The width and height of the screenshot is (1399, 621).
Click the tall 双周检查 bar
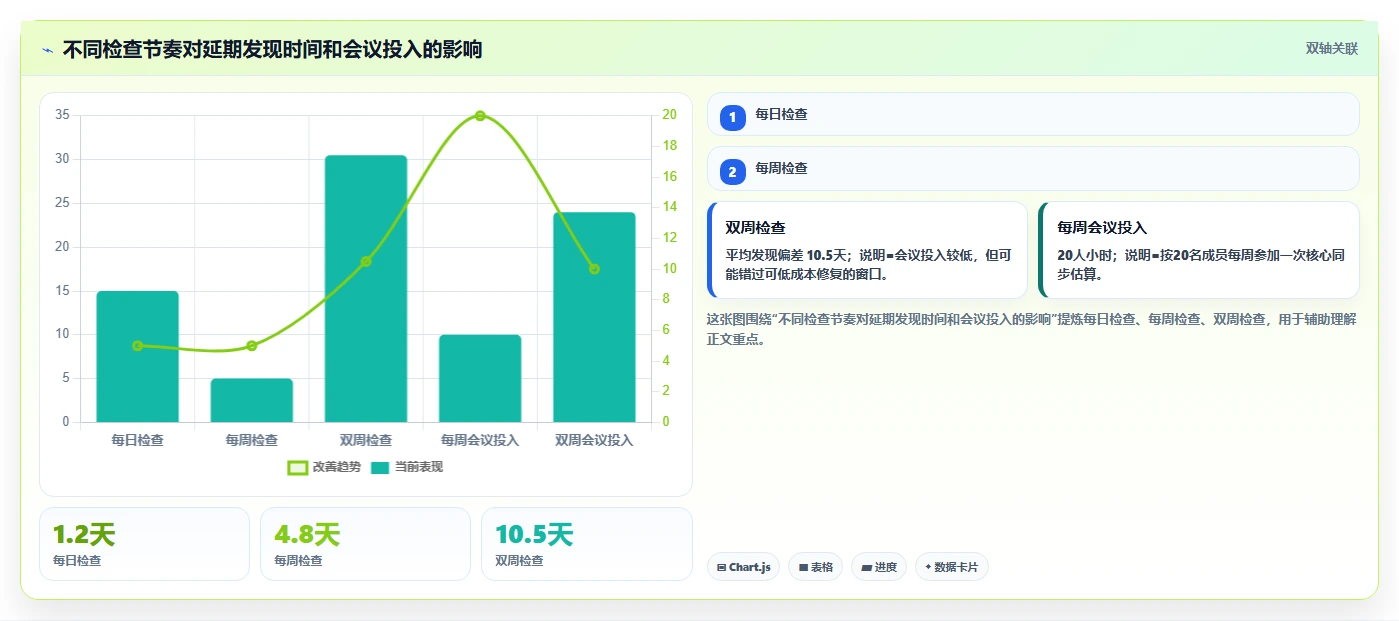point(366,289)
